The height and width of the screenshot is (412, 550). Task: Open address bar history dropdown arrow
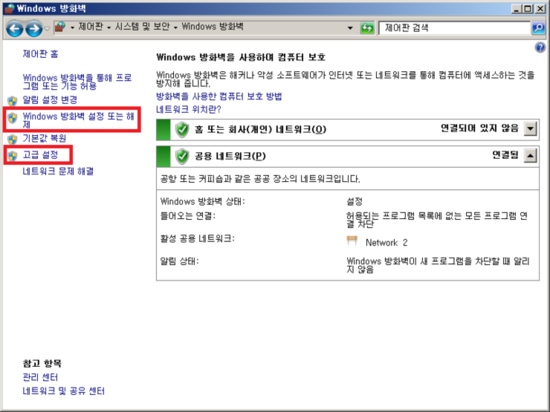(350, 28)
